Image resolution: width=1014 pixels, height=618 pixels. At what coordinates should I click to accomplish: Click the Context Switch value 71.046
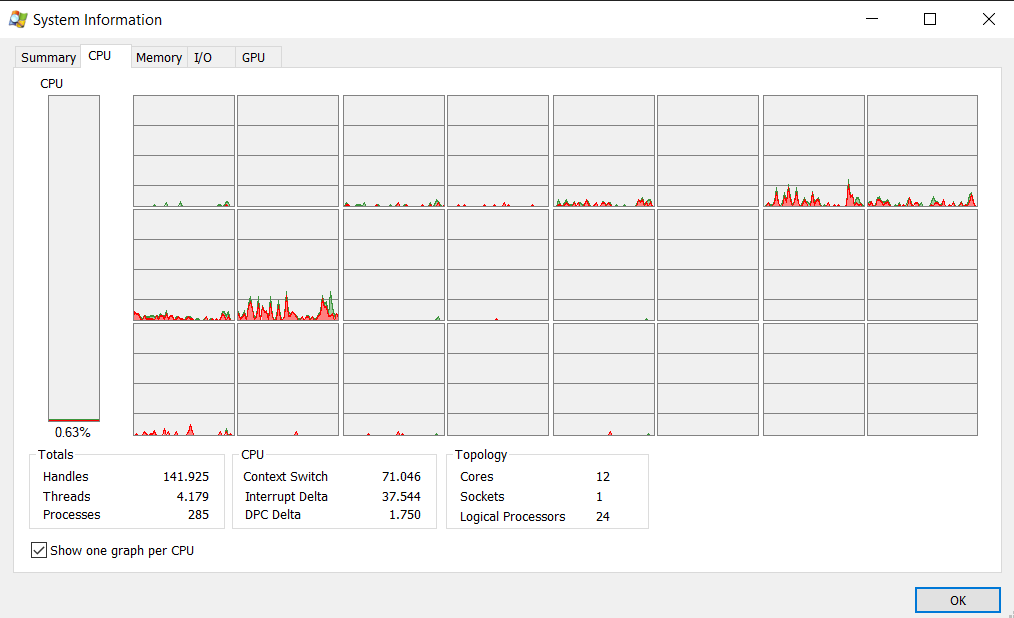coord(401,476)
